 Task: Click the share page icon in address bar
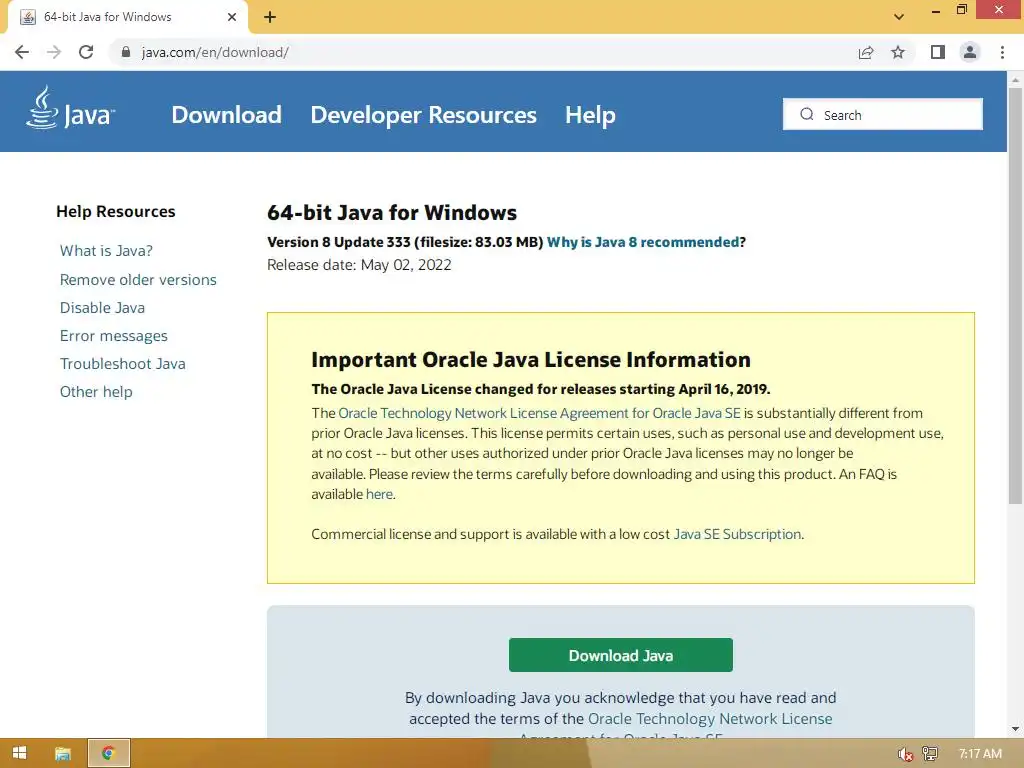click(x=866, y=52)
